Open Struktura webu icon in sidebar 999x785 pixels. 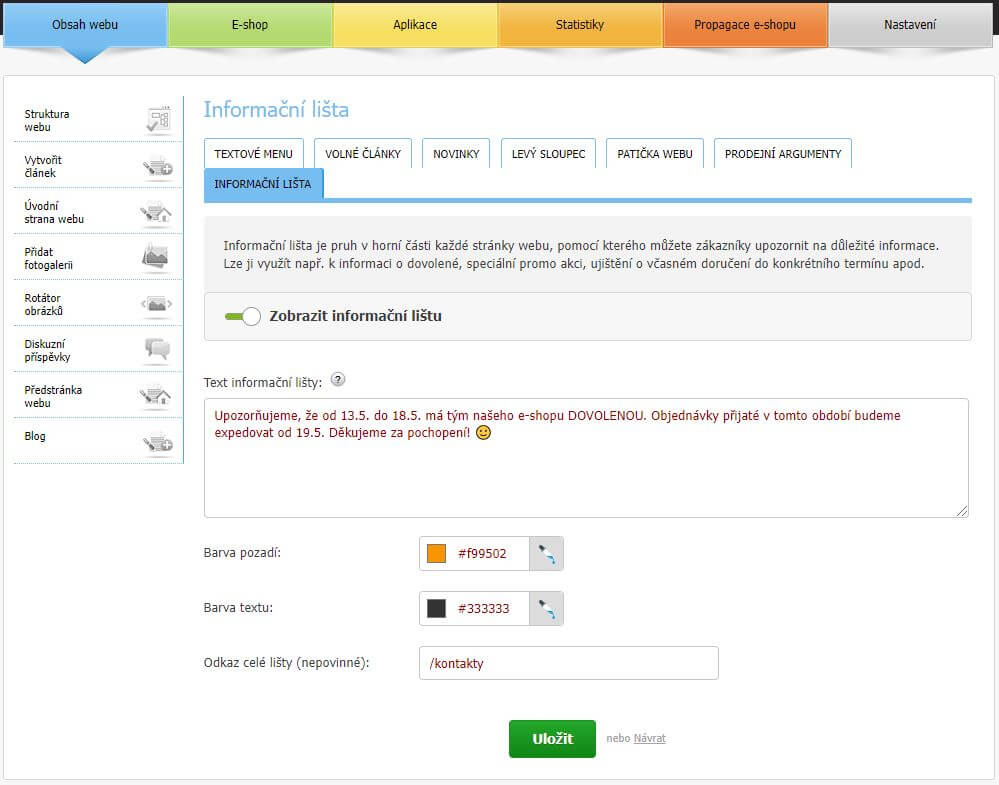[158, 120]
